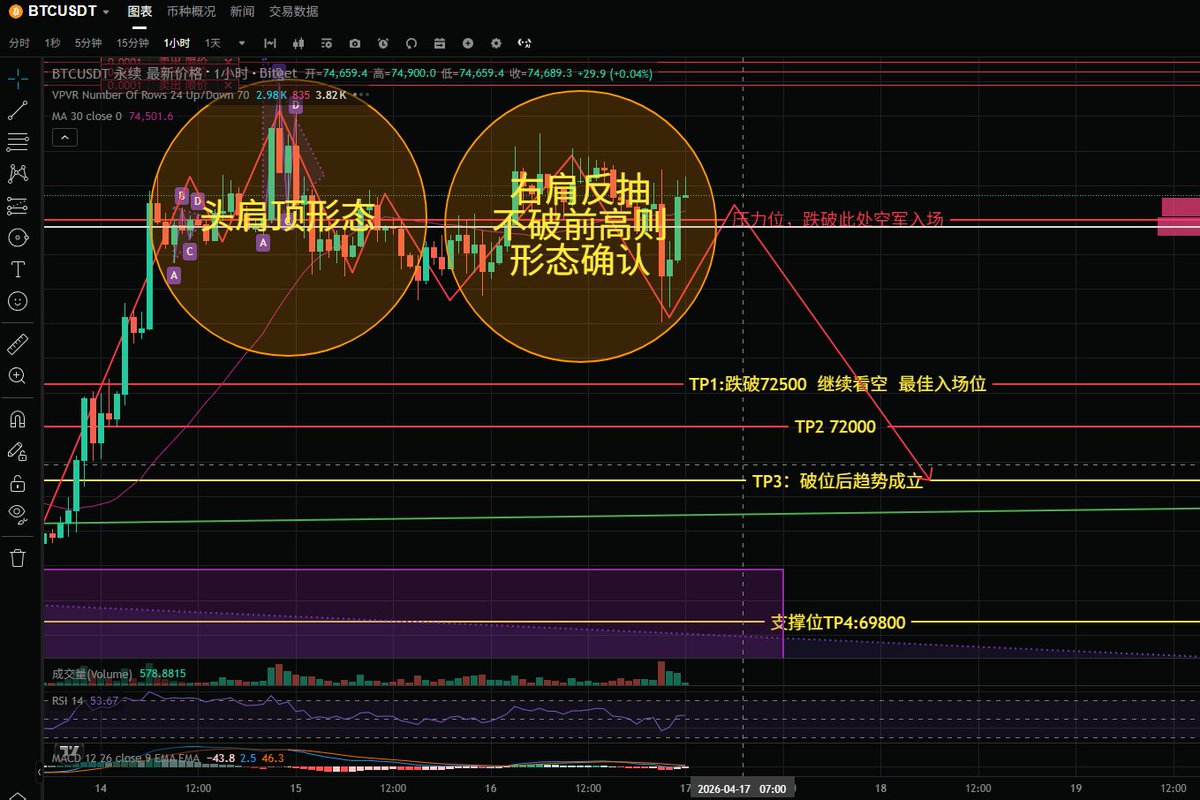The height and width of the screenshot is (800, 1200).
Task: Open the emoji icons tool
Action: tap(17, 300)
